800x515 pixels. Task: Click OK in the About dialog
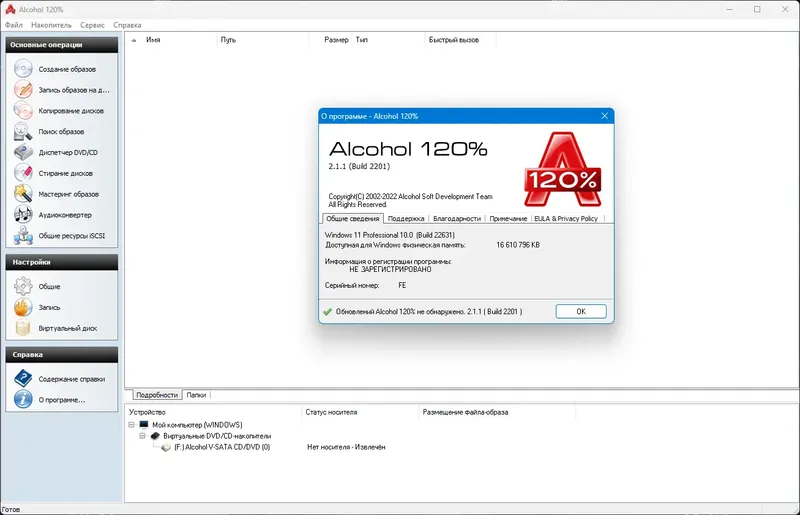click(581, 311)
